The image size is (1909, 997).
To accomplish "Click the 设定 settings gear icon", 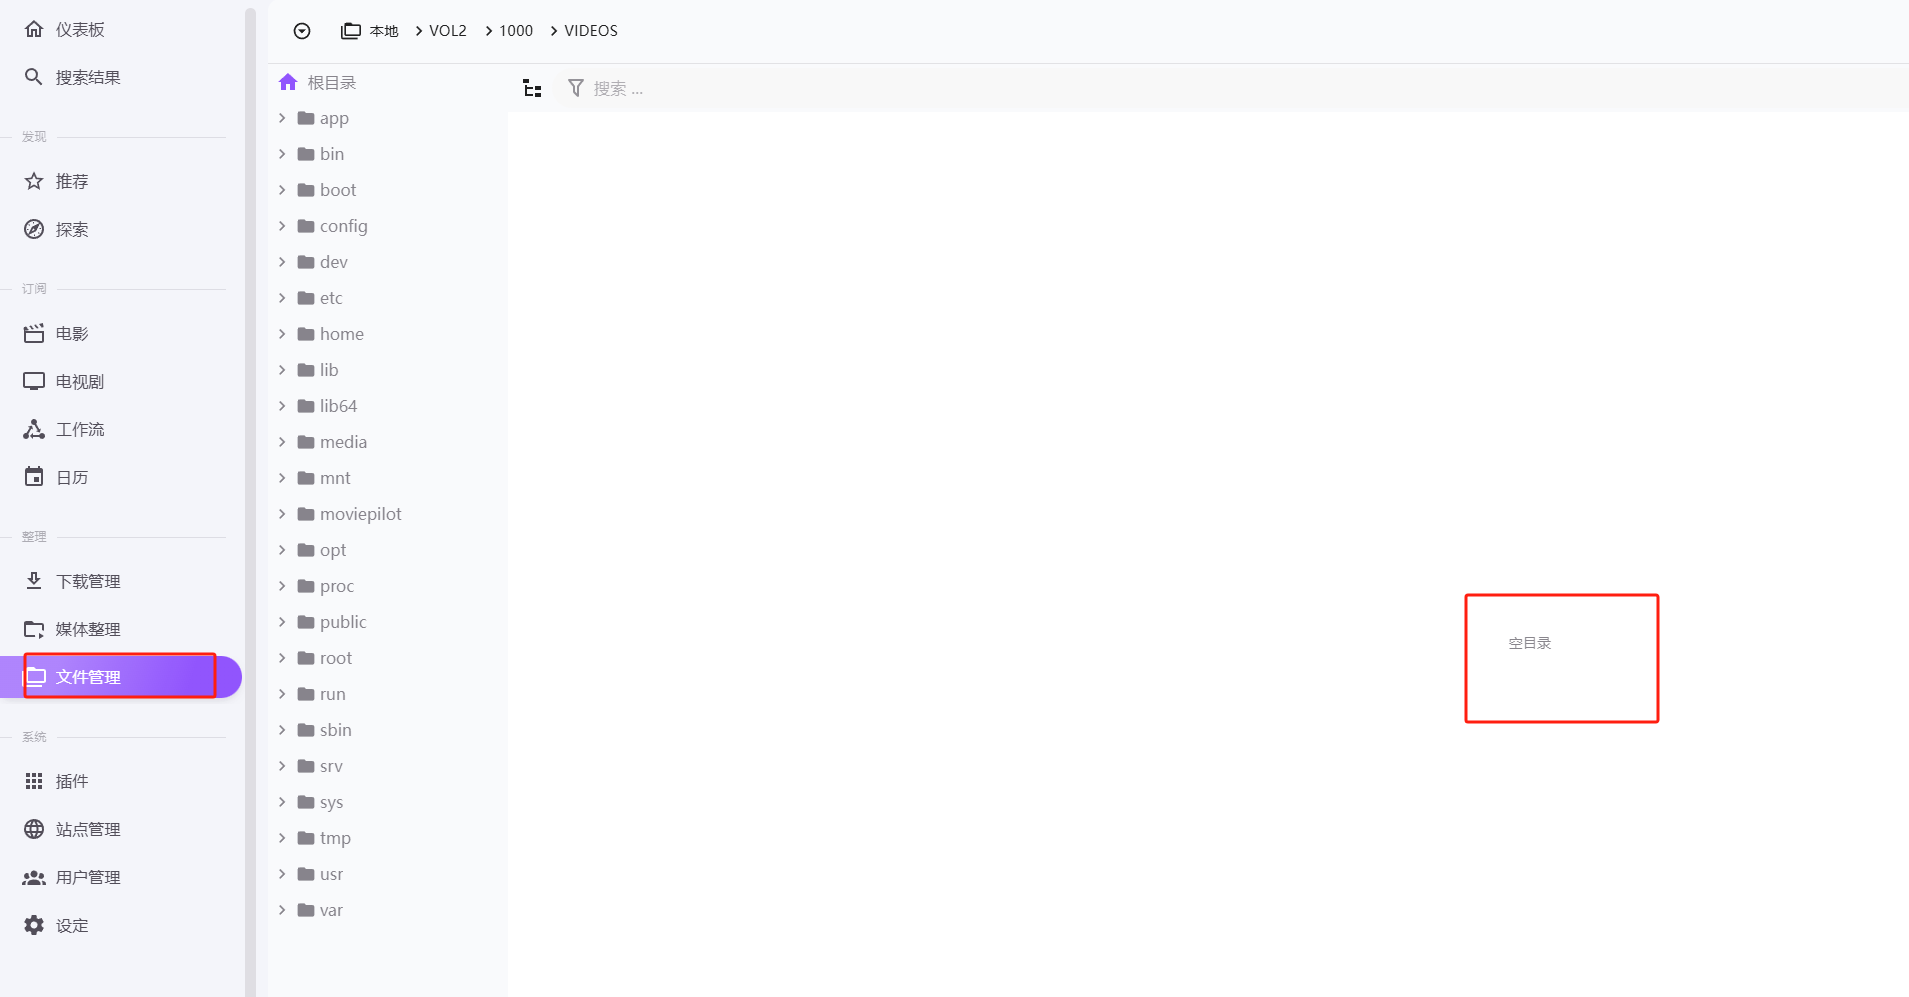I will click(x=34, y=925).
